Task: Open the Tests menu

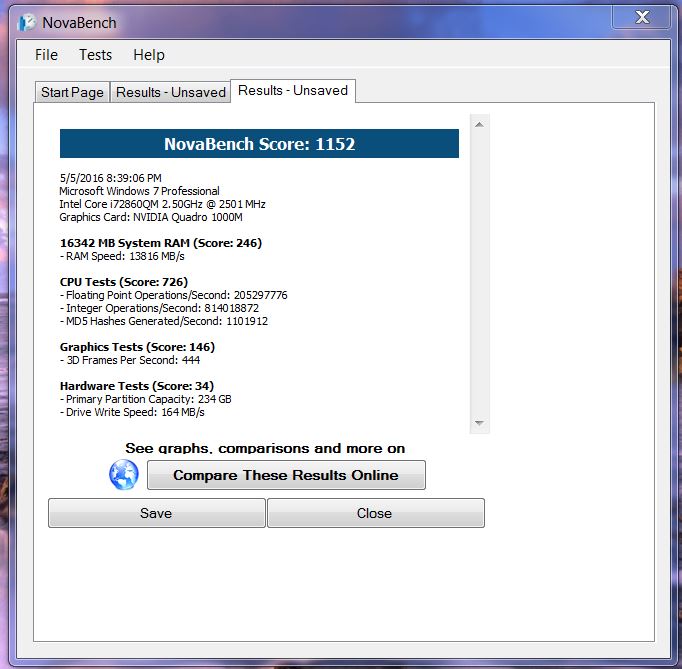Action: (x=95, y=55)
